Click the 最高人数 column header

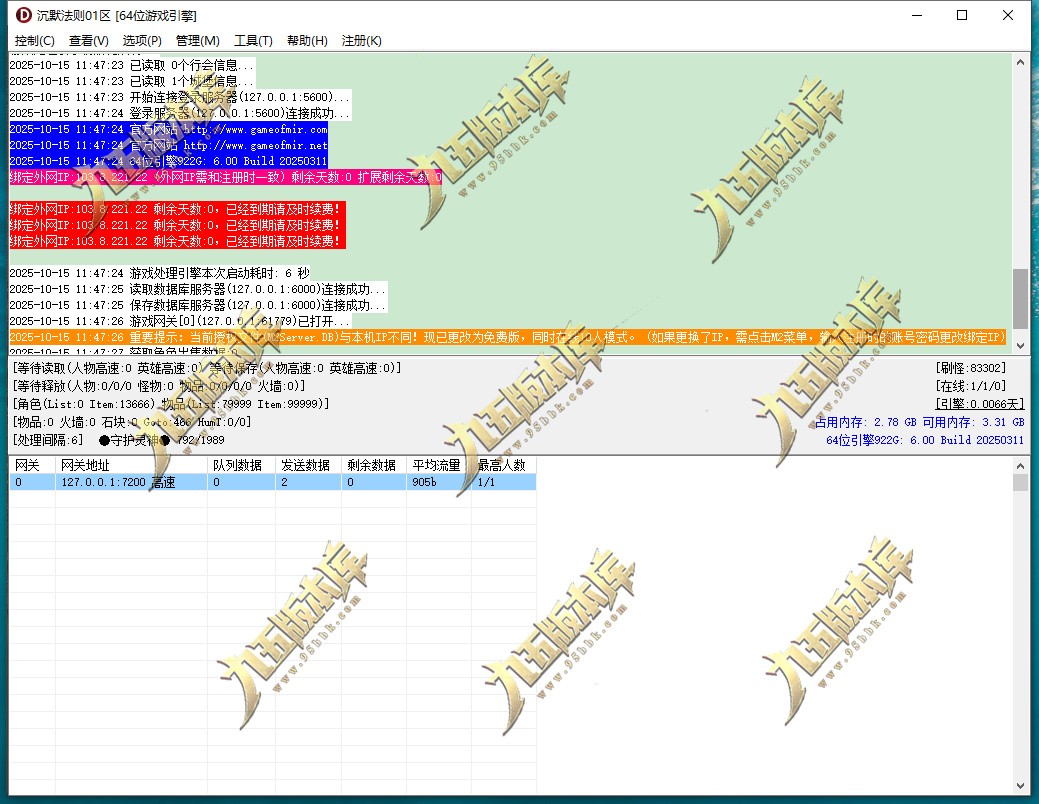[504, 465]
